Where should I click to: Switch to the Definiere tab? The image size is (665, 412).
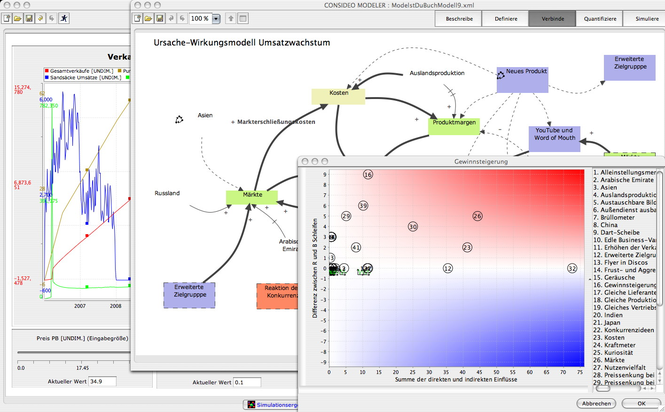(506, 19)
